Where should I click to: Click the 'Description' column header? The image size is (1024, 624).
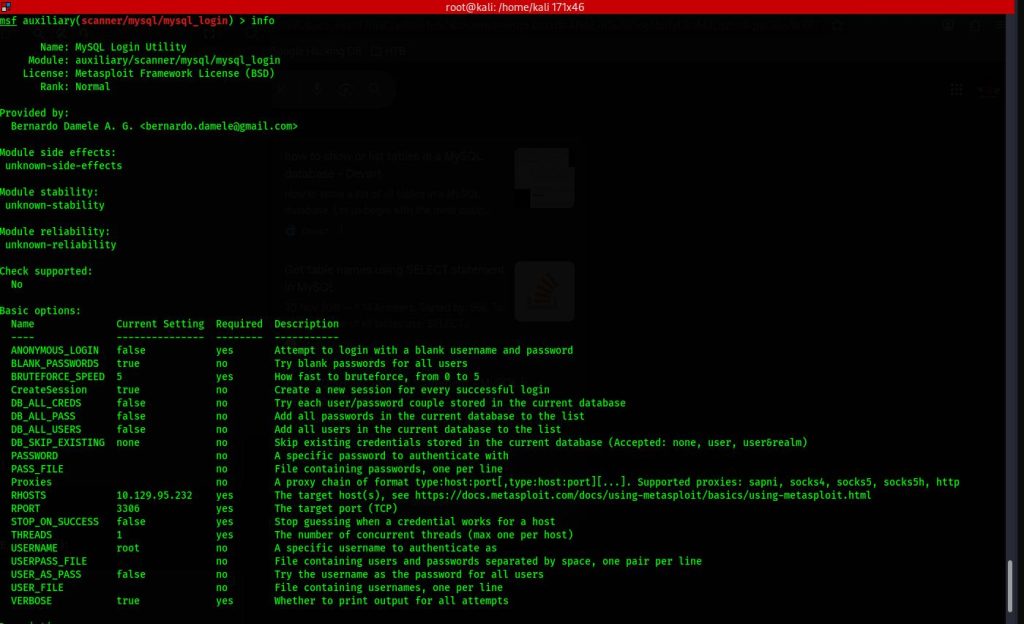(306, 324)
